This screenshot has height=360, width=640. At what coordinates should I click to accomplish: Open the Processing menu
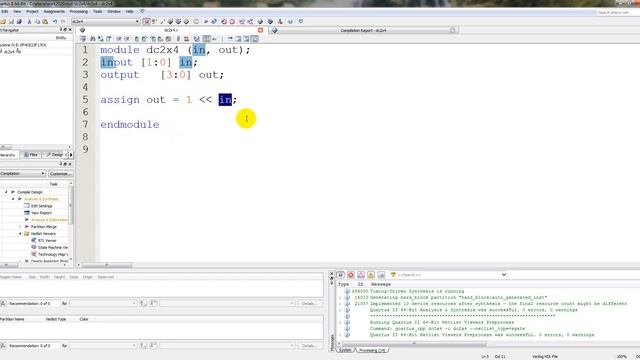click(79, 11)
